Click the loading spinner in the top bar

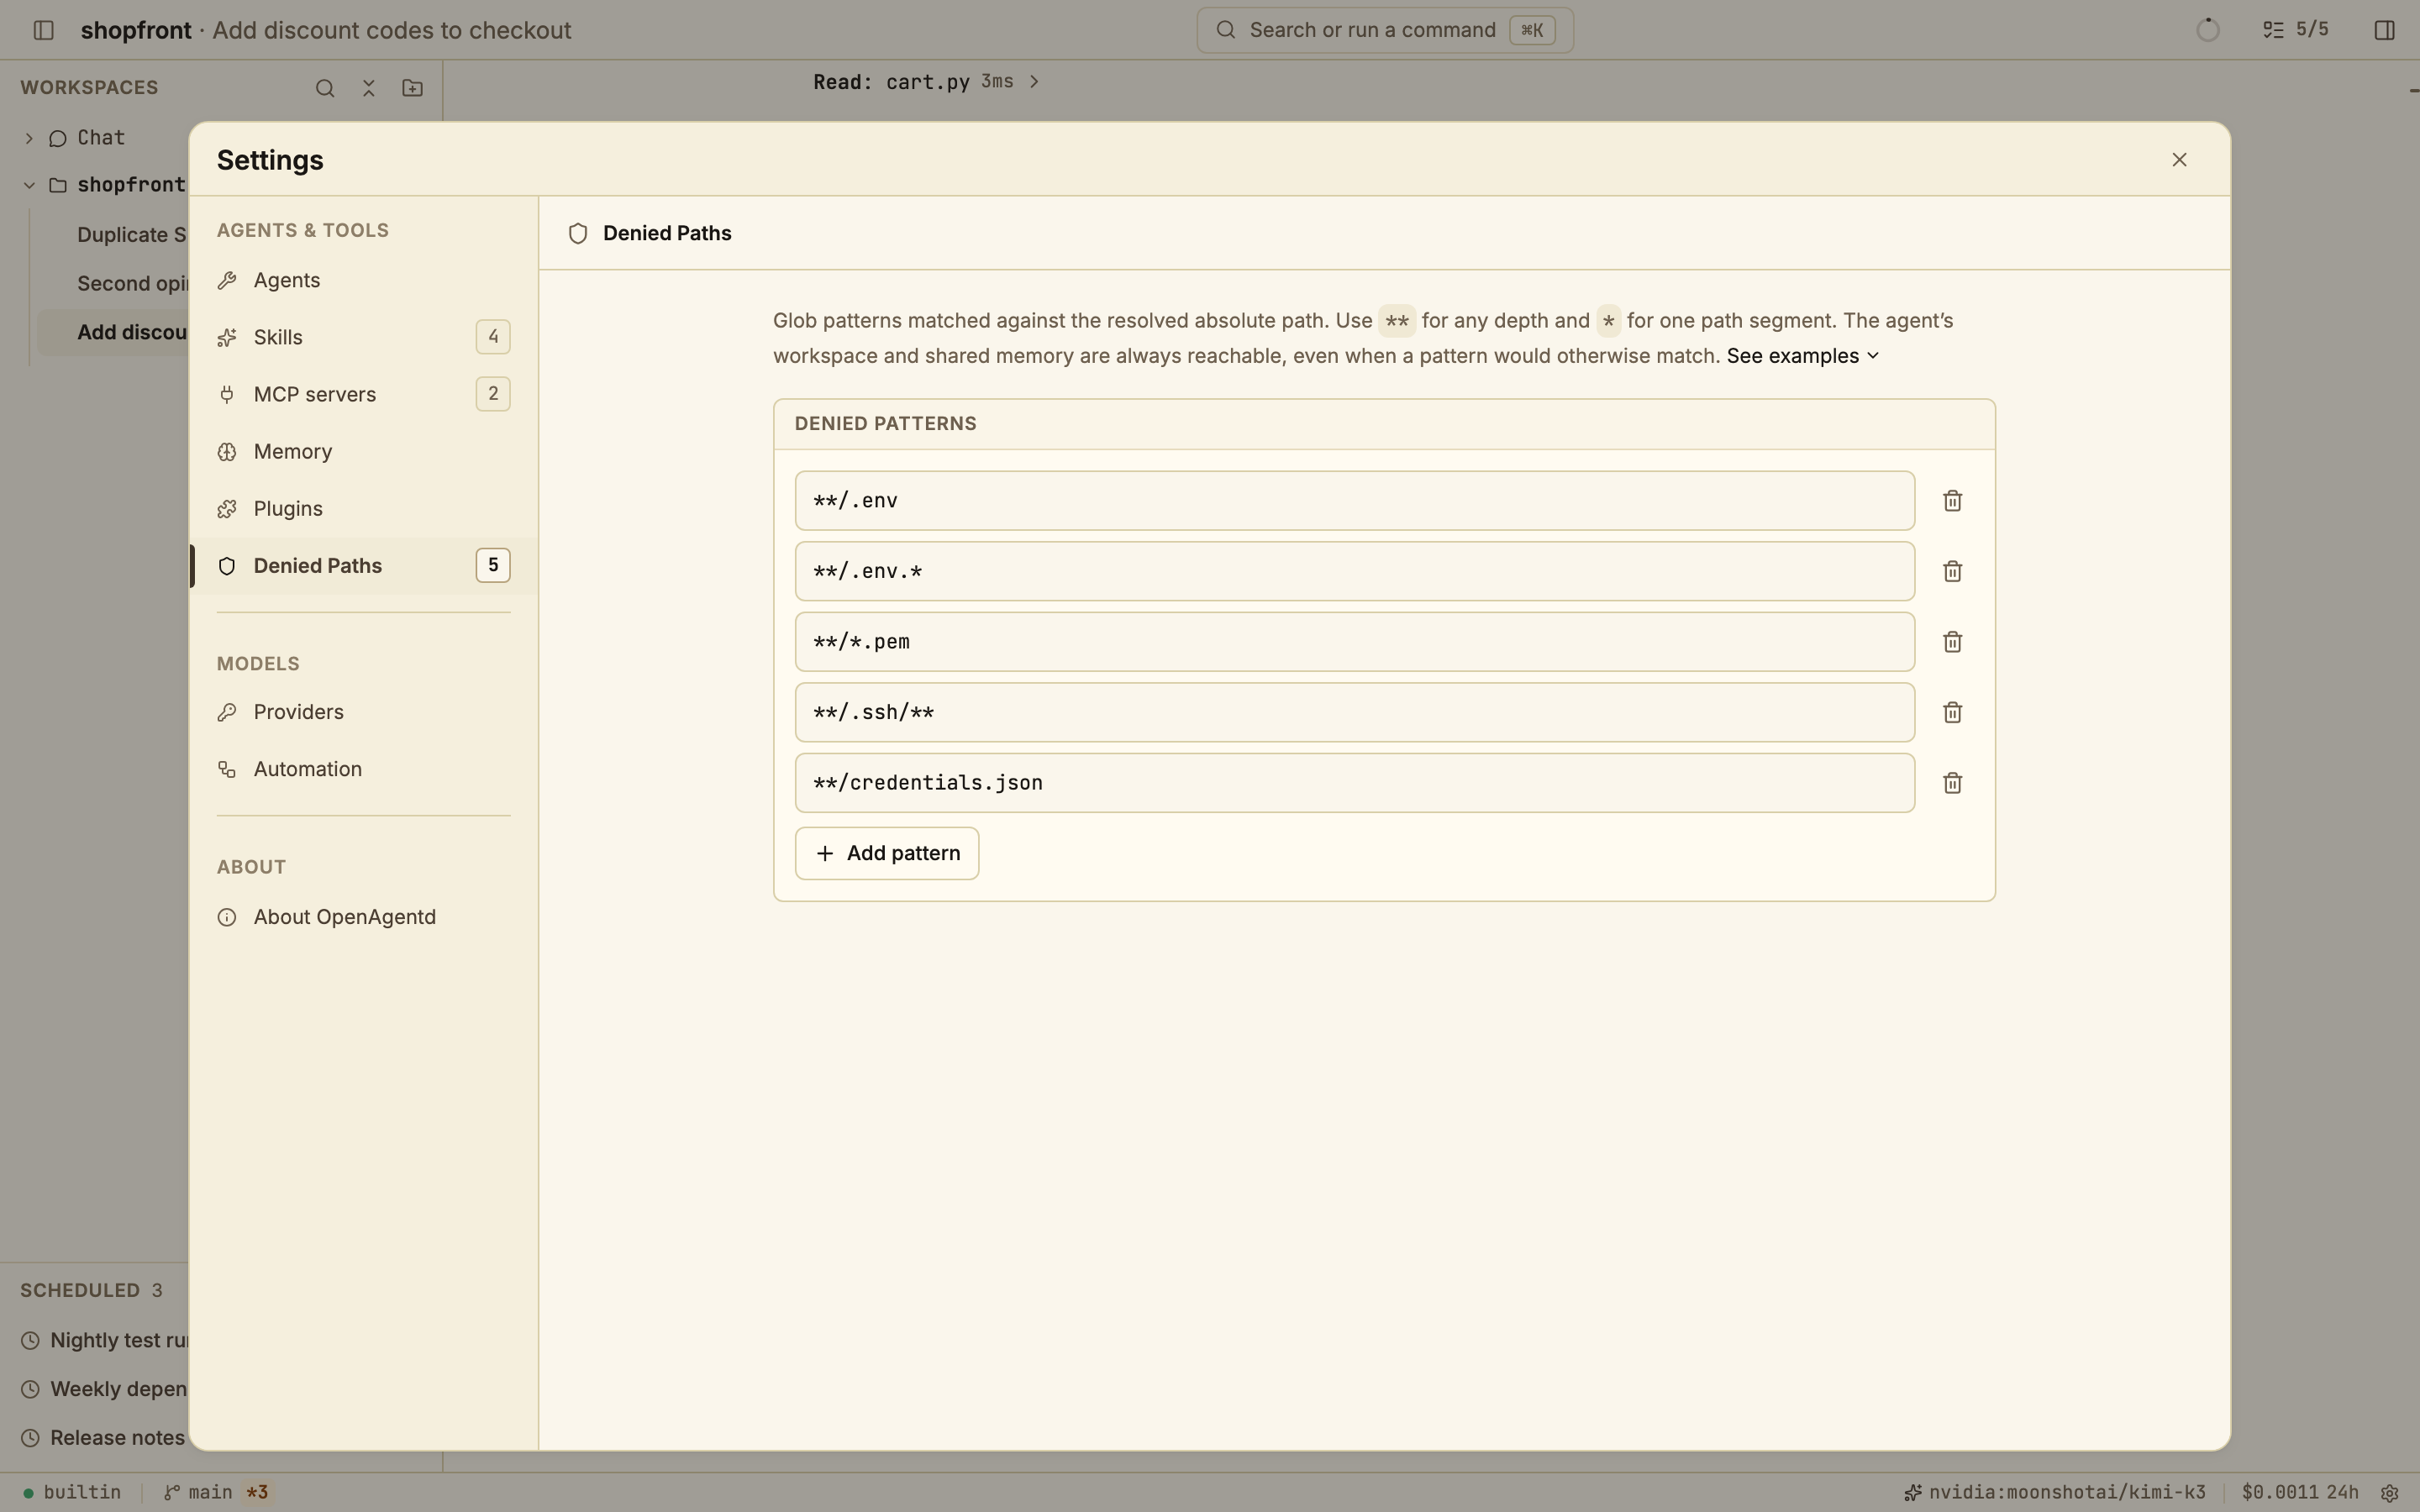(x=2208, y=30)
